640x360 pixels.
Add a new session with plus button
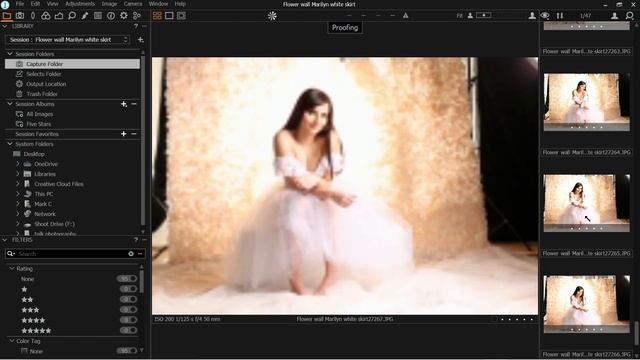pyautogui.click(x=140, y=40)
